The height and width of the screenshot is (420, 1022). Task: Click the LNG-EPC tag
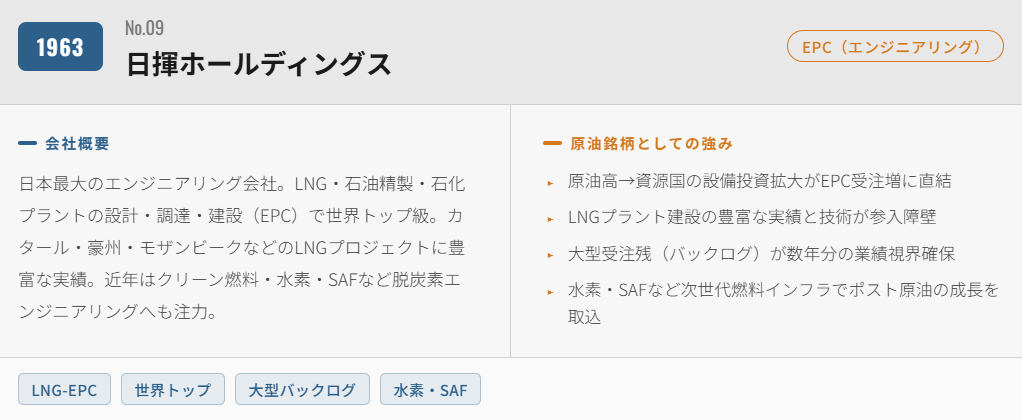(64, 389)
